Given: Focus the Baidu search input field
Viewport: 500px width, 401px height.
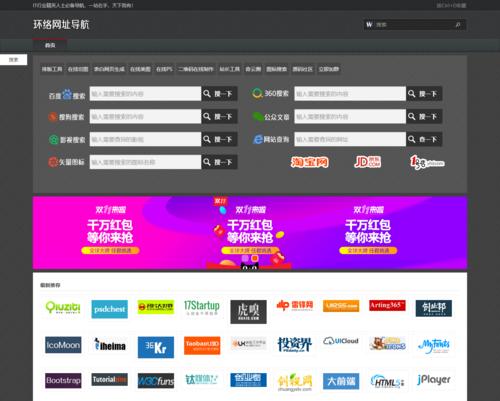Looking at the screenshot, I should [145, 94].
